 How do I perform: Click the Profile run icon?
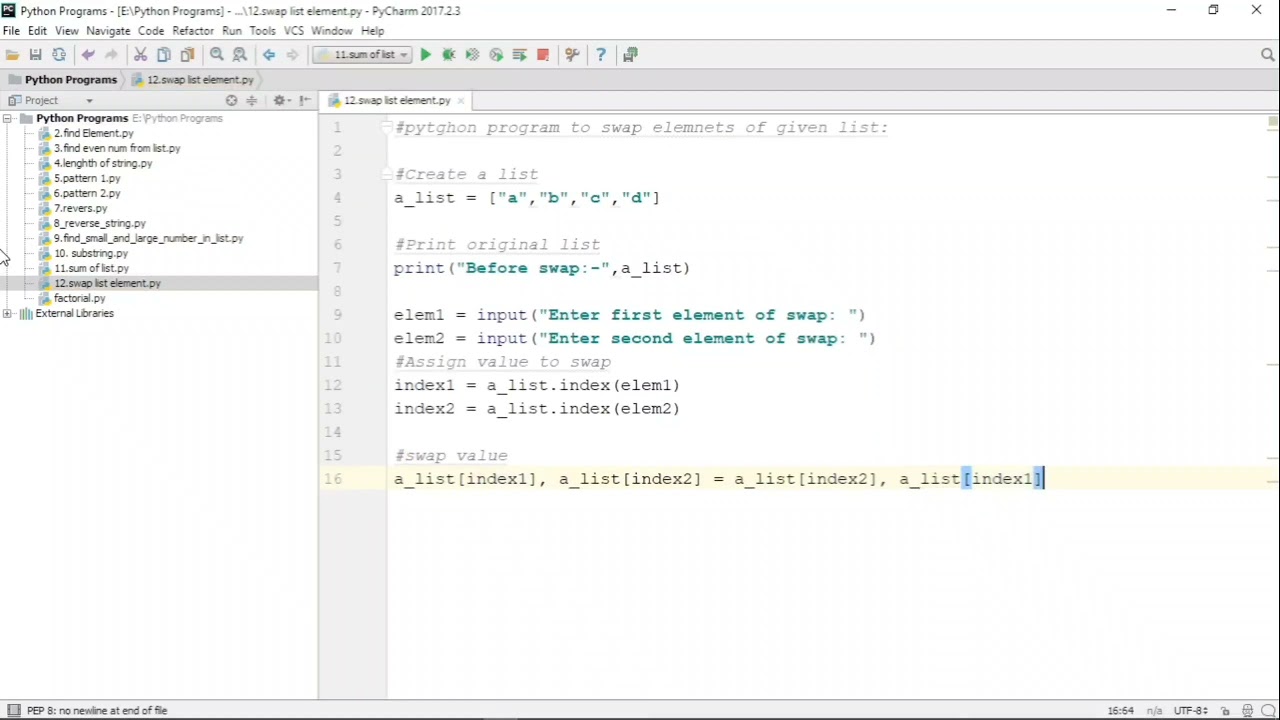[496, 55]
